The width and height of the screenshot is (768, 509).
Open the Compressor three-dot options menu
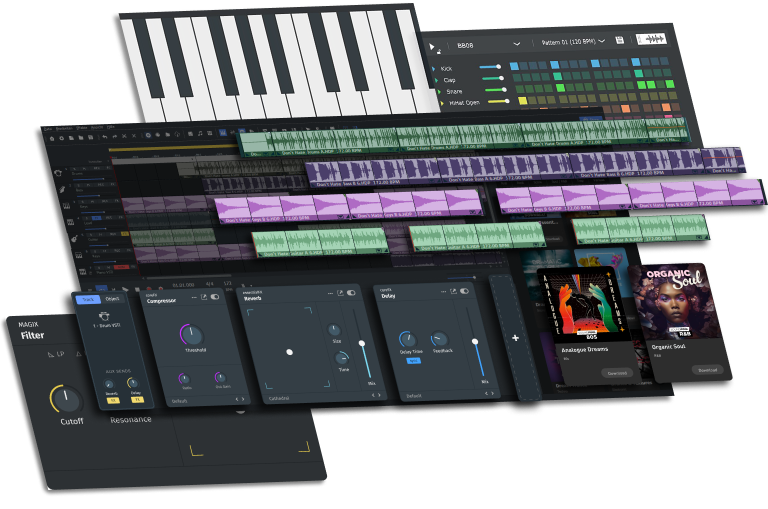point(194,297)
